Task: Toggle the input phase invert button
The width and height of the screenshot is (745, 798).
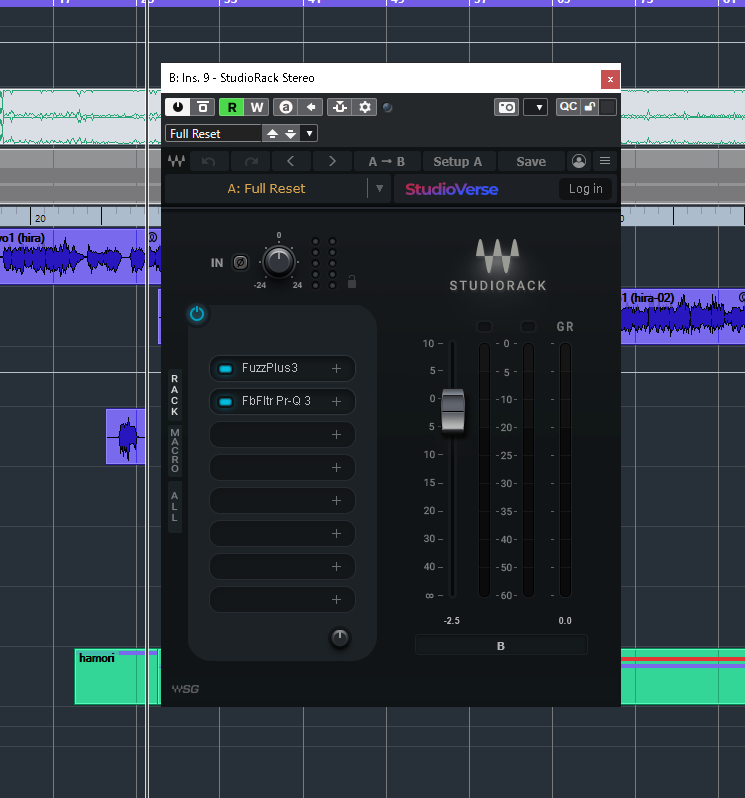Action: [x=240, y=263]
